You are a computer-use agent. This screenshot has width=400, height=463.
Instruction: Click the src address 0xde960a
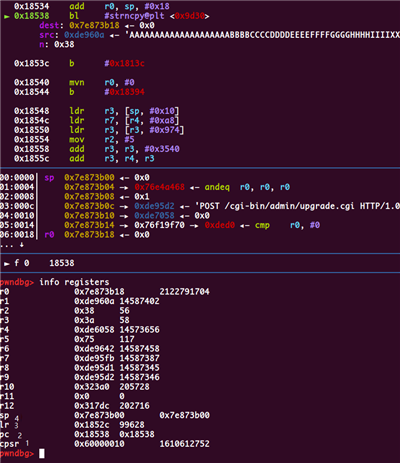coord(84,35)
